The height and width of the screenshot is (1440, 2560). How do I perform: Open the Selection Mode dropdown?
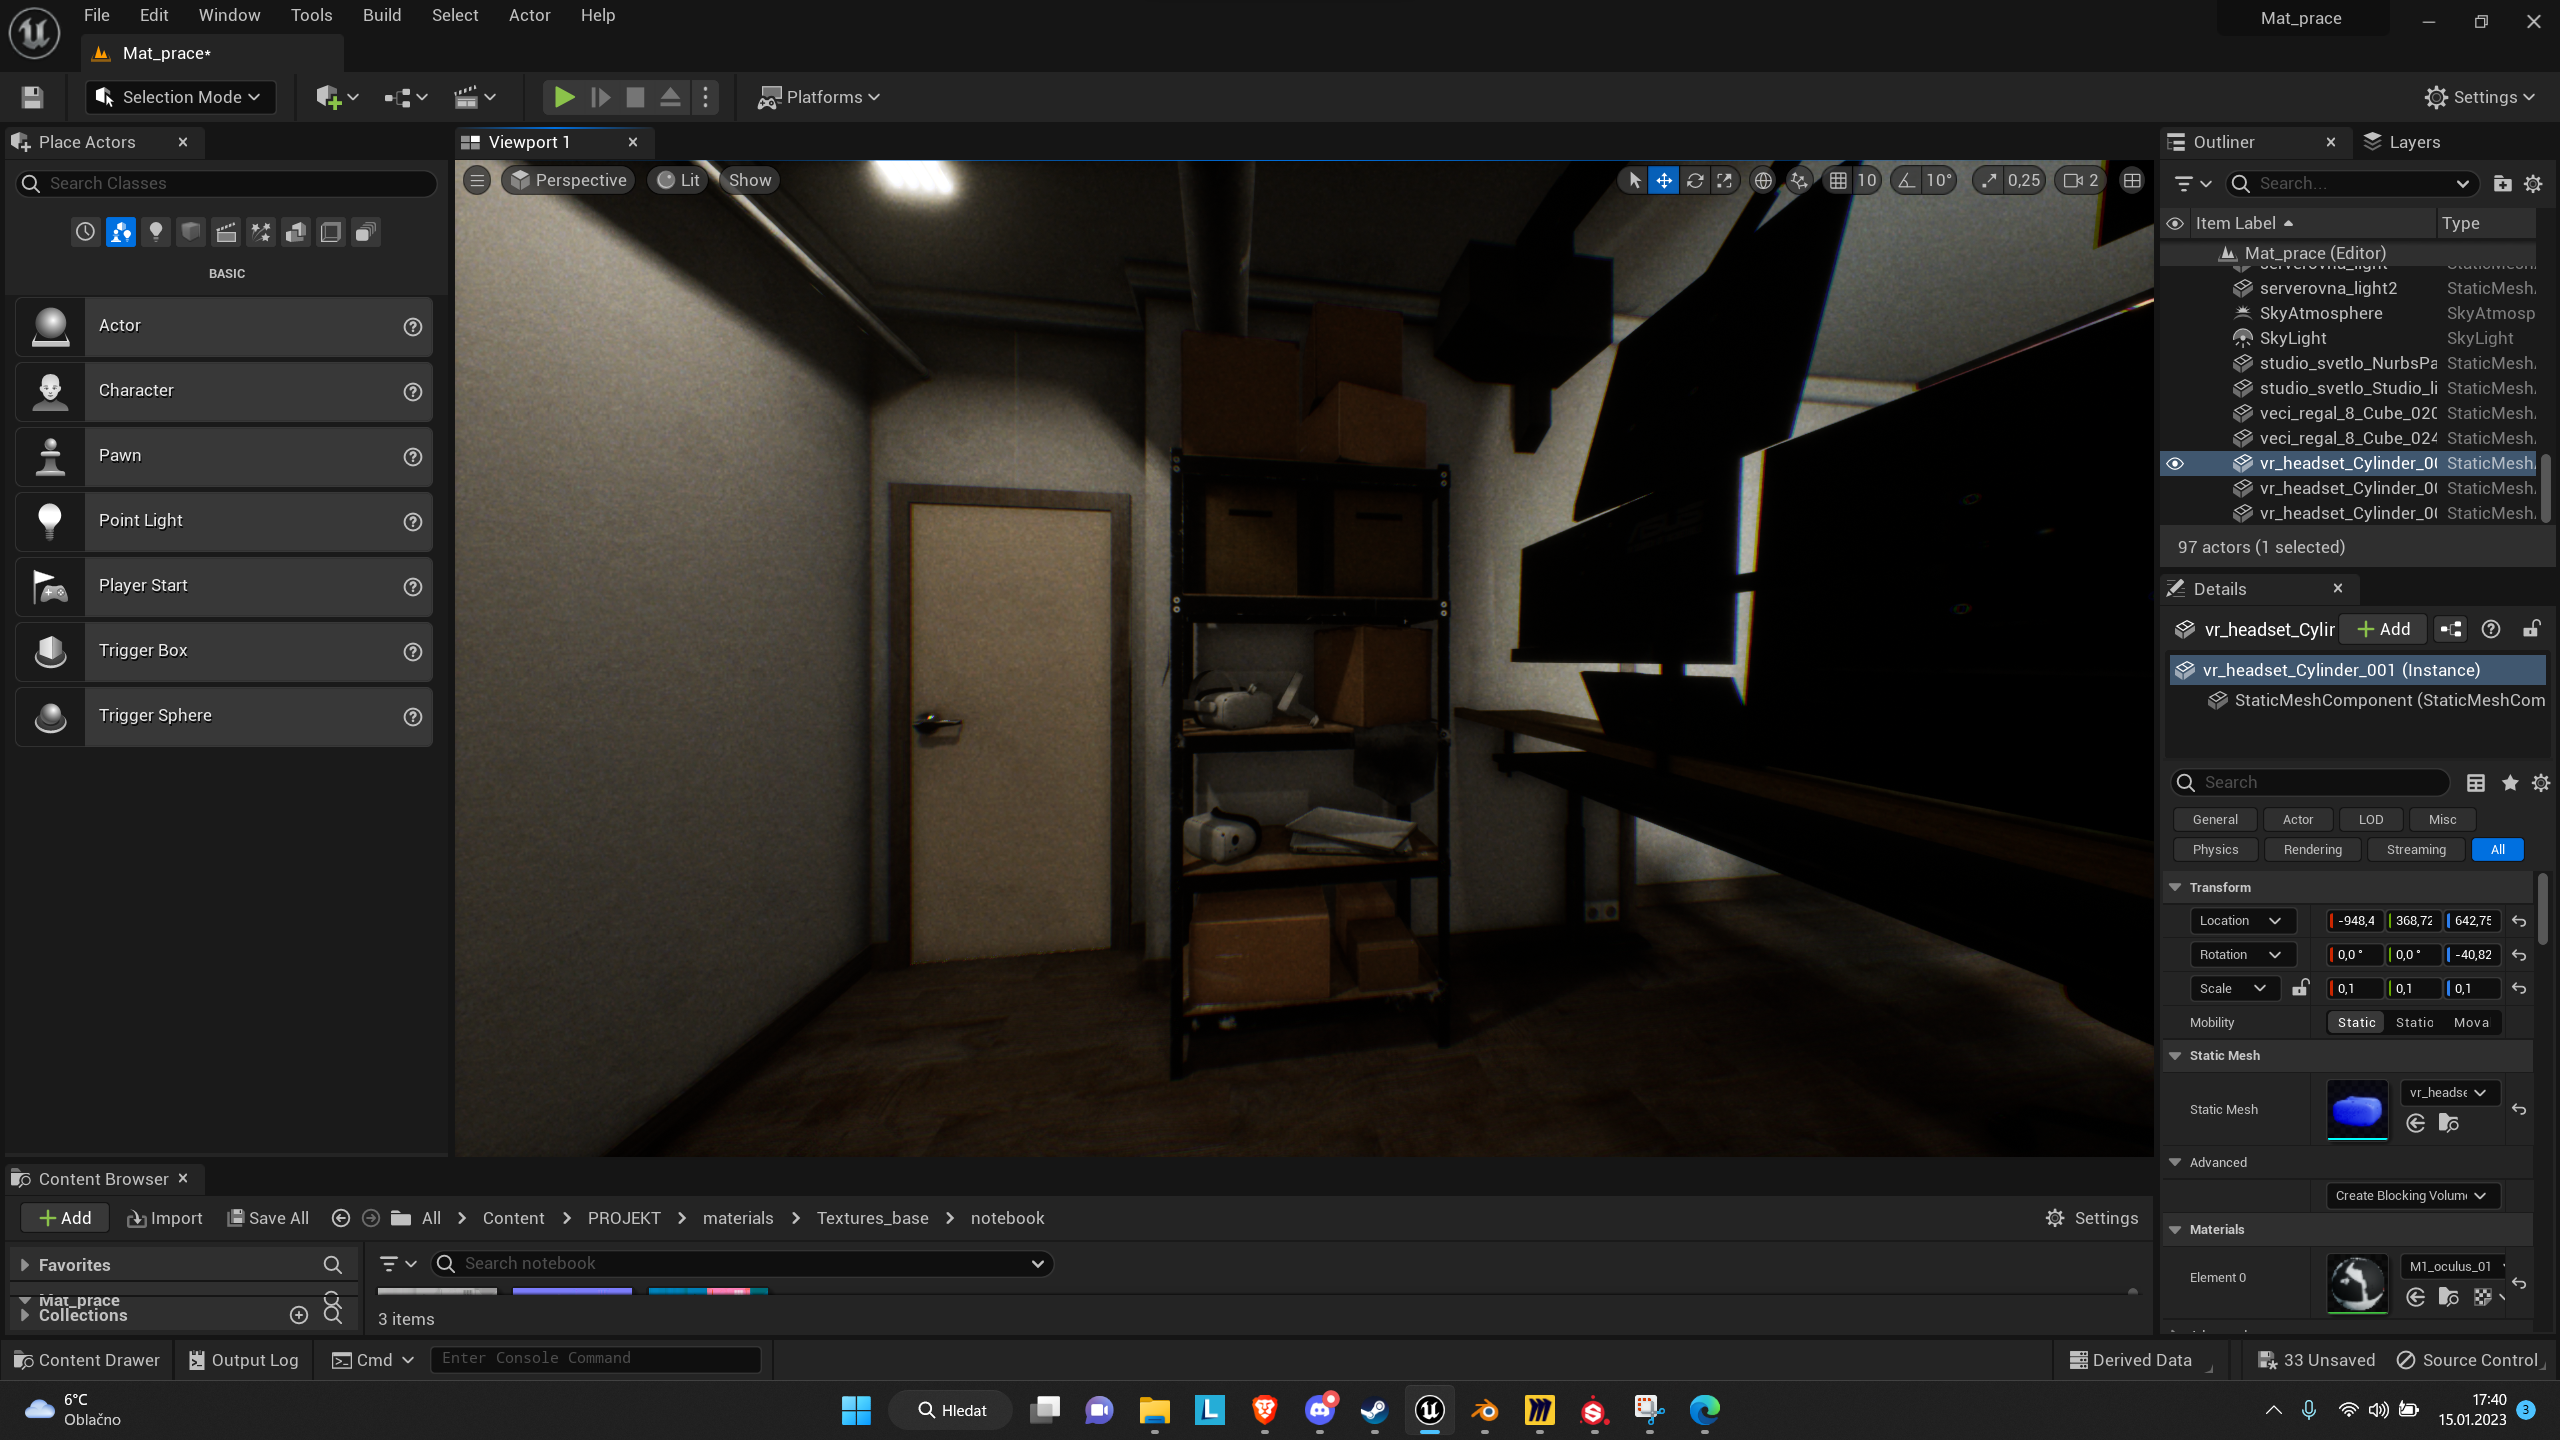[x=182, y=97]
